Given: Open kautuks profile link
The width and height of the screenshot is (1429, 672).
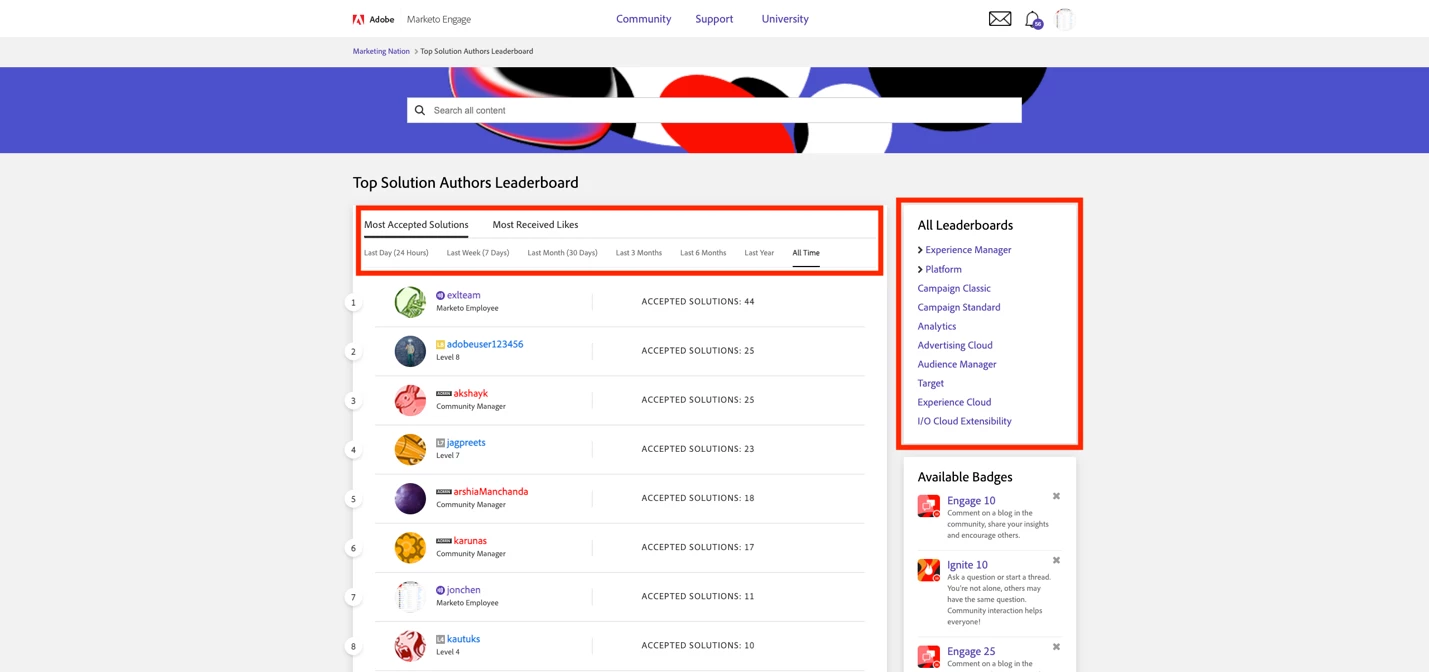Looking at the screenshot, I should 463,639.
